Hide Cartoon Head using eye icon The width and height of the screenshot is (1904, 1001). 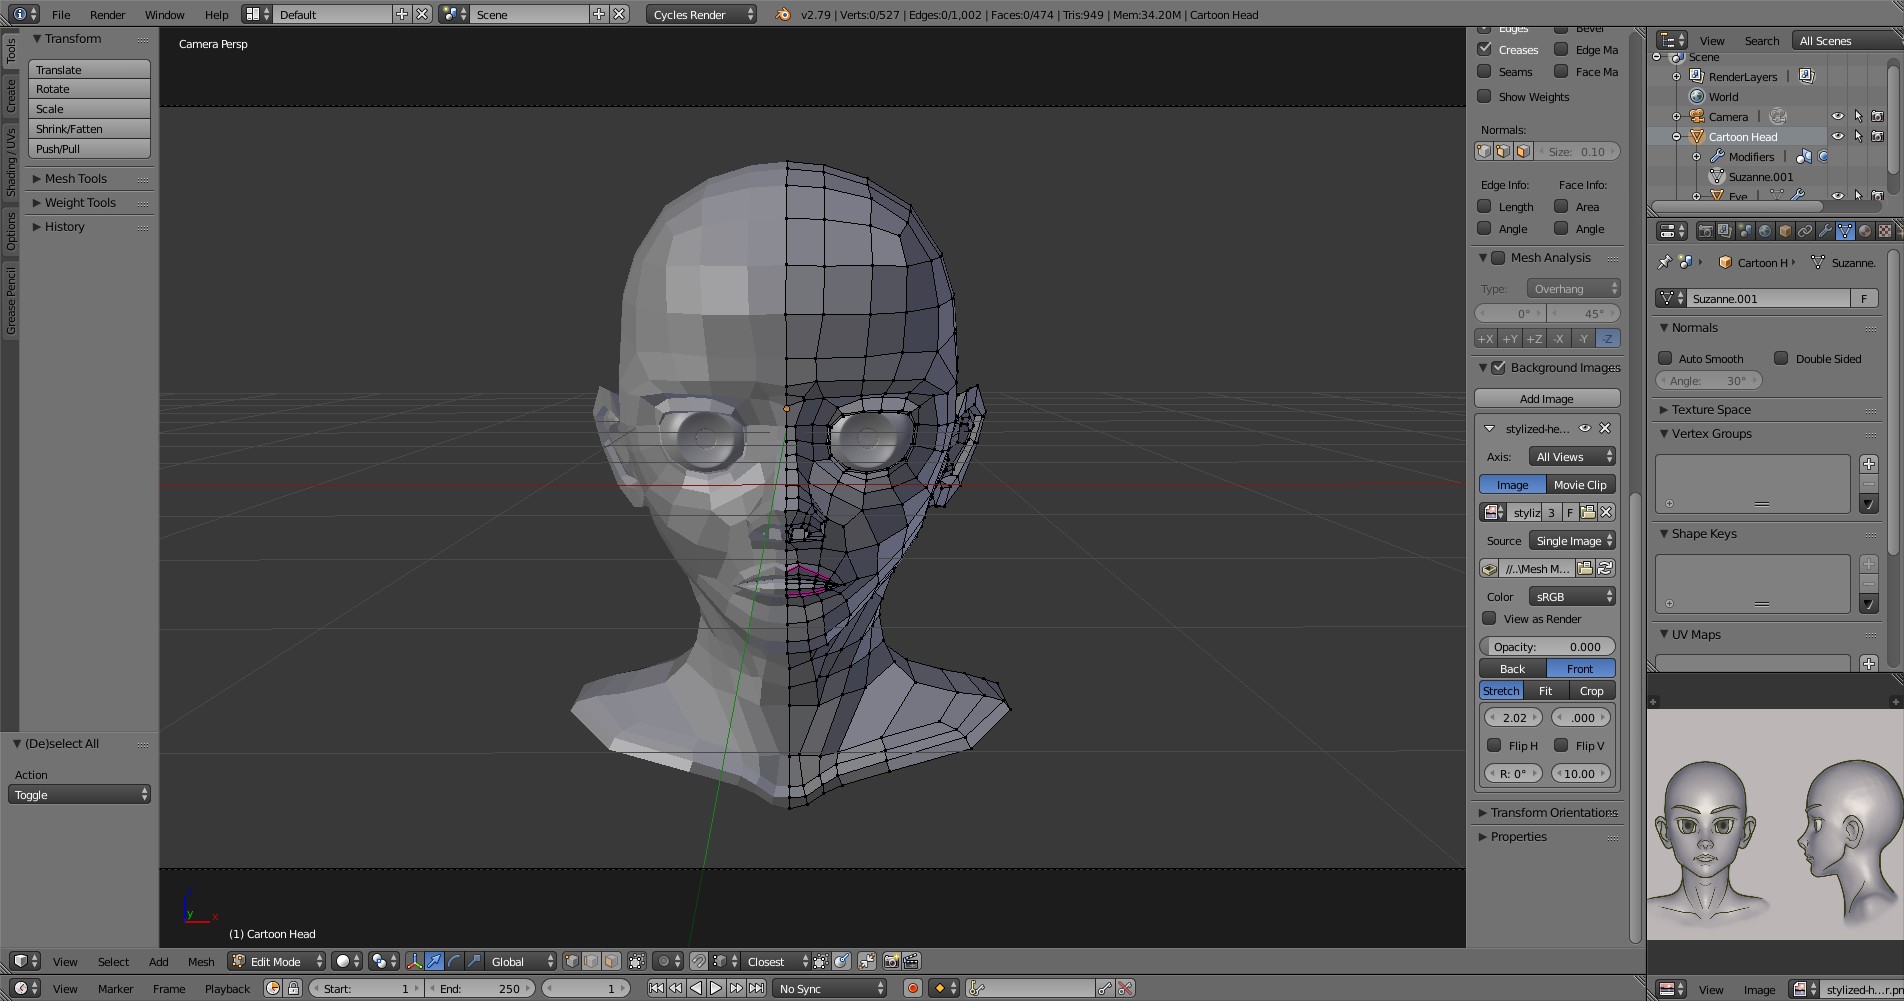(x=1837, y=137)
